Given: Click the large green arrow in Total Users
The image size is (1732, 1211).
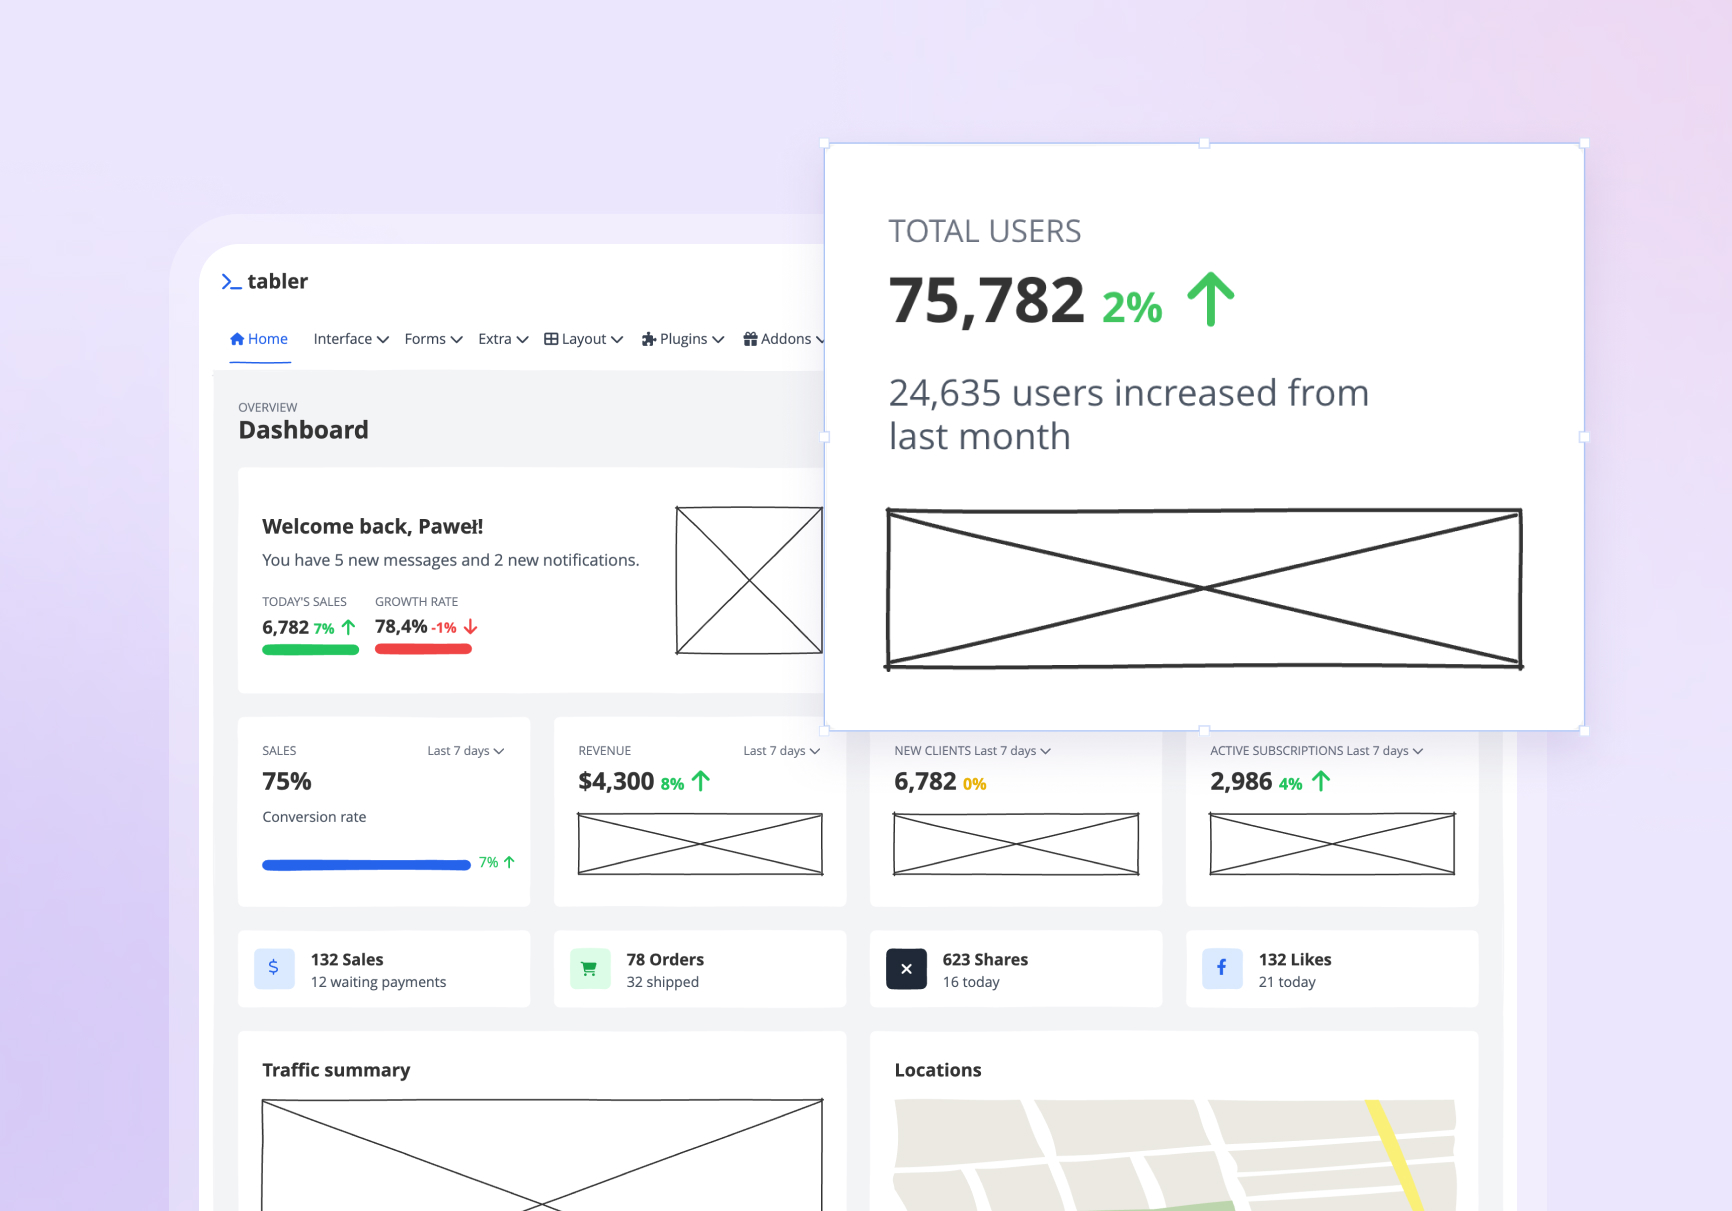Looking at the screenshot, I should pyautogui.click(x=1211, y=299).
